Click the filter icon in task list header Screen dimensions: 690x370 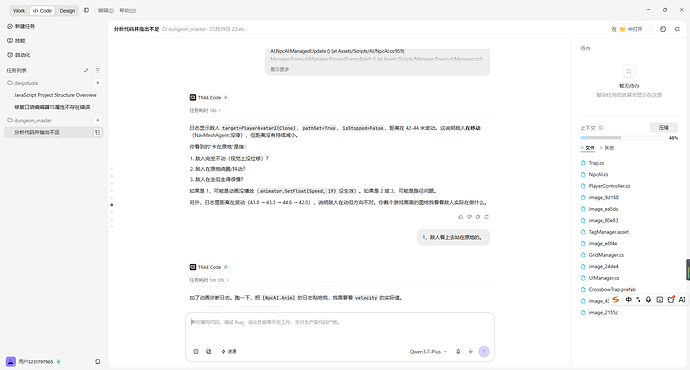pyautogui.click(x=98, y=70)
